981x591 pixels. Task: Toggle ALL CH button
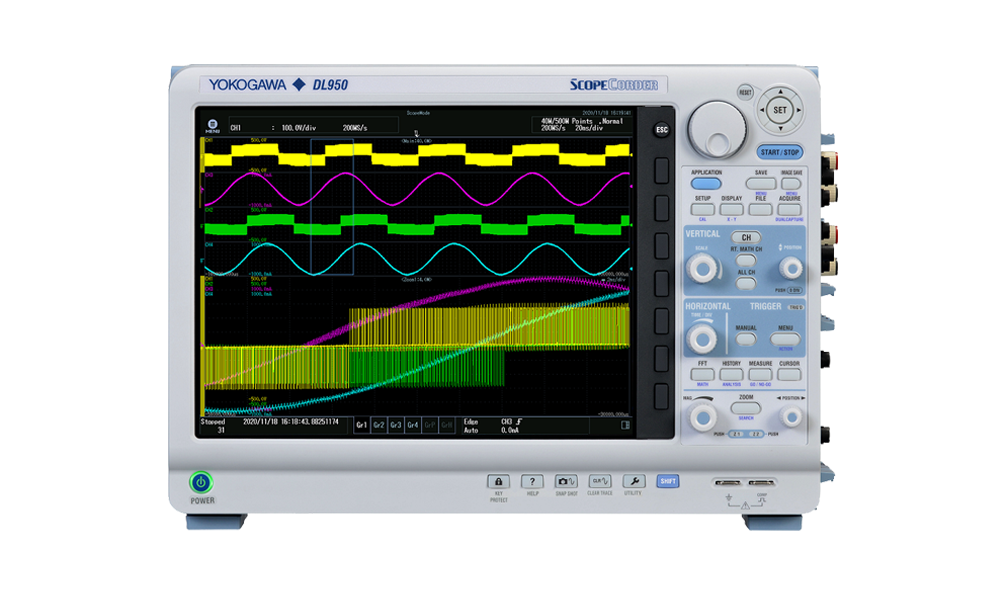click(745, 283)
